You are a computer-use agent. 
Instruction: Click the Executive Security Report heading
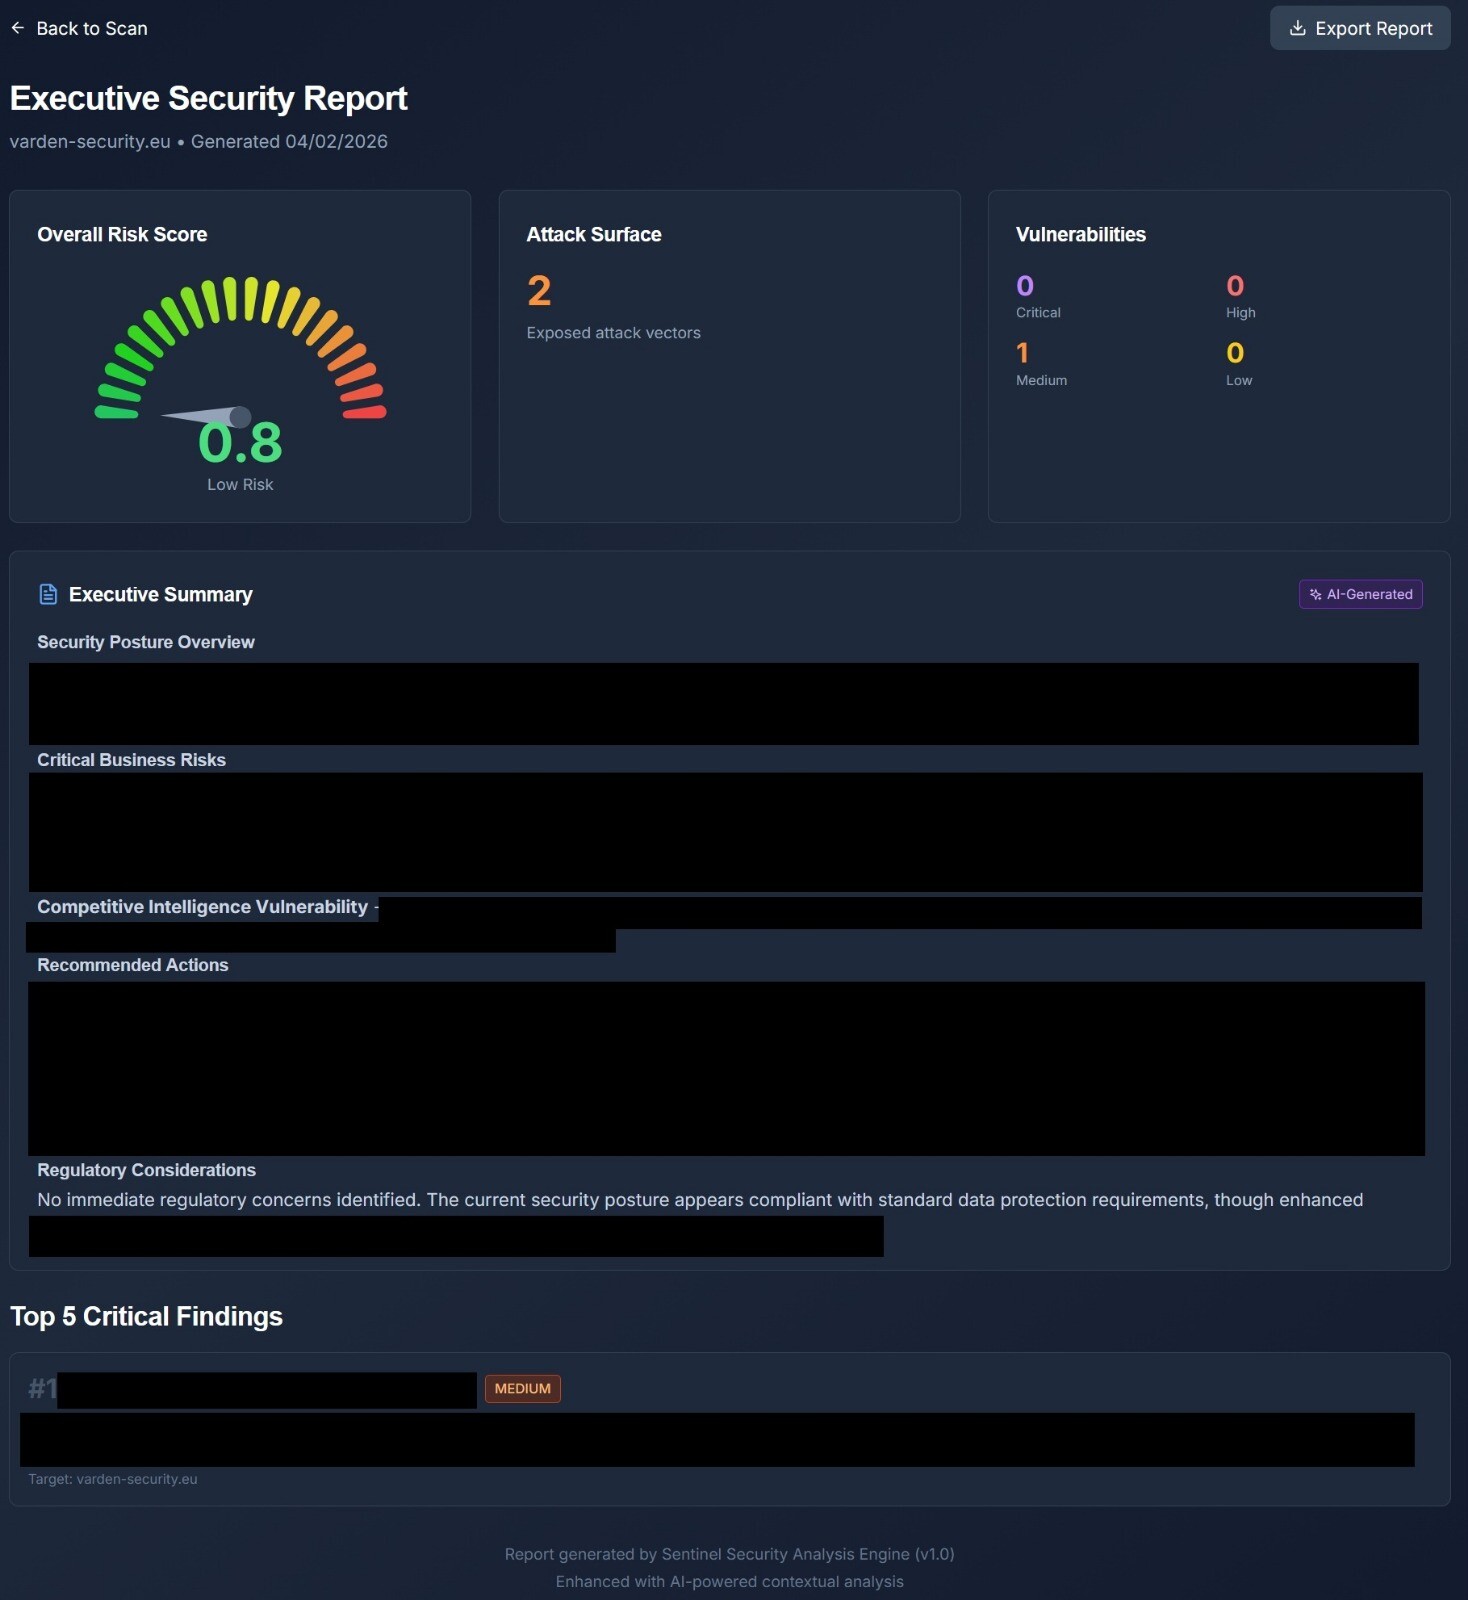[208, 98]
